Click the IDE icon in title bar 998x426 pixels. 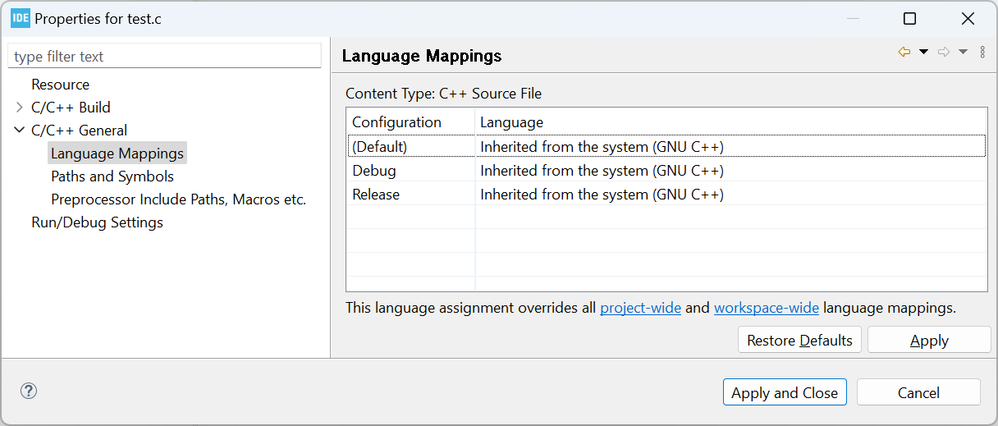point(19,18)
